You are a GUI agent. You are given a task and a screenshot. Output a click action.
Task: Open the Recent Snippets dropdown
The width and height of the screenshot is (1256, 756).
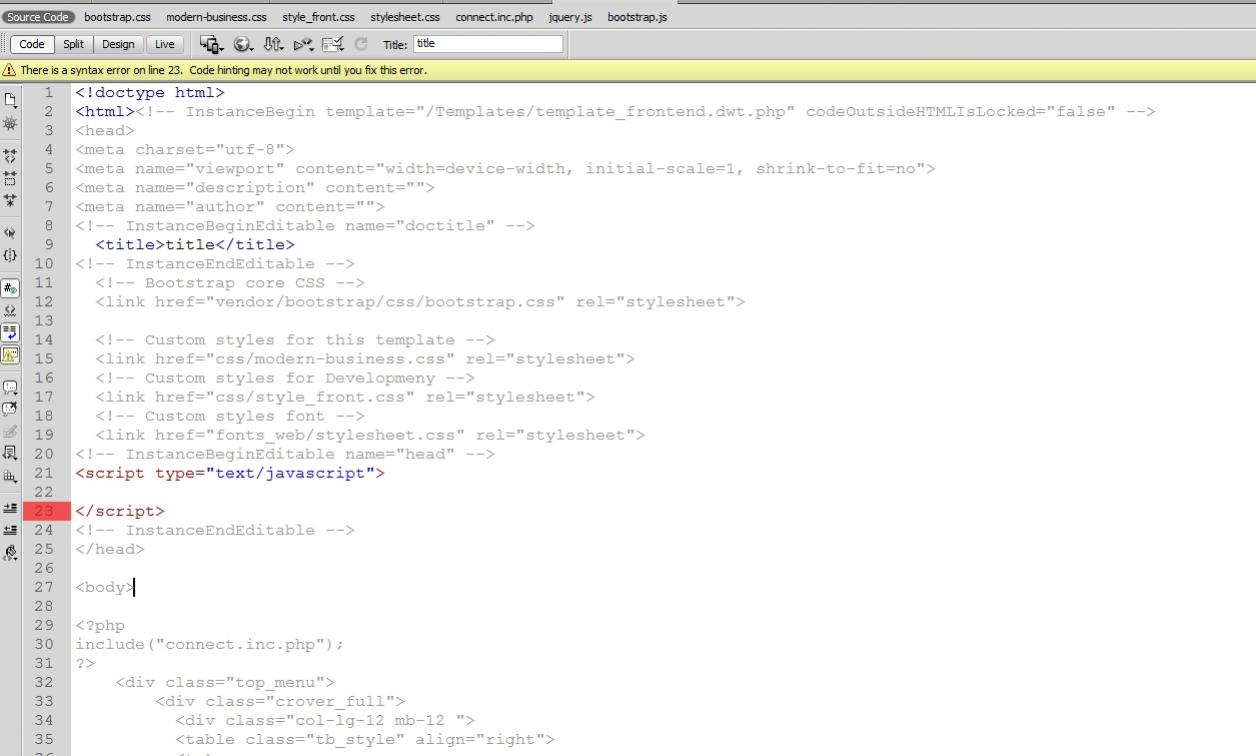(x=10, y=453)
